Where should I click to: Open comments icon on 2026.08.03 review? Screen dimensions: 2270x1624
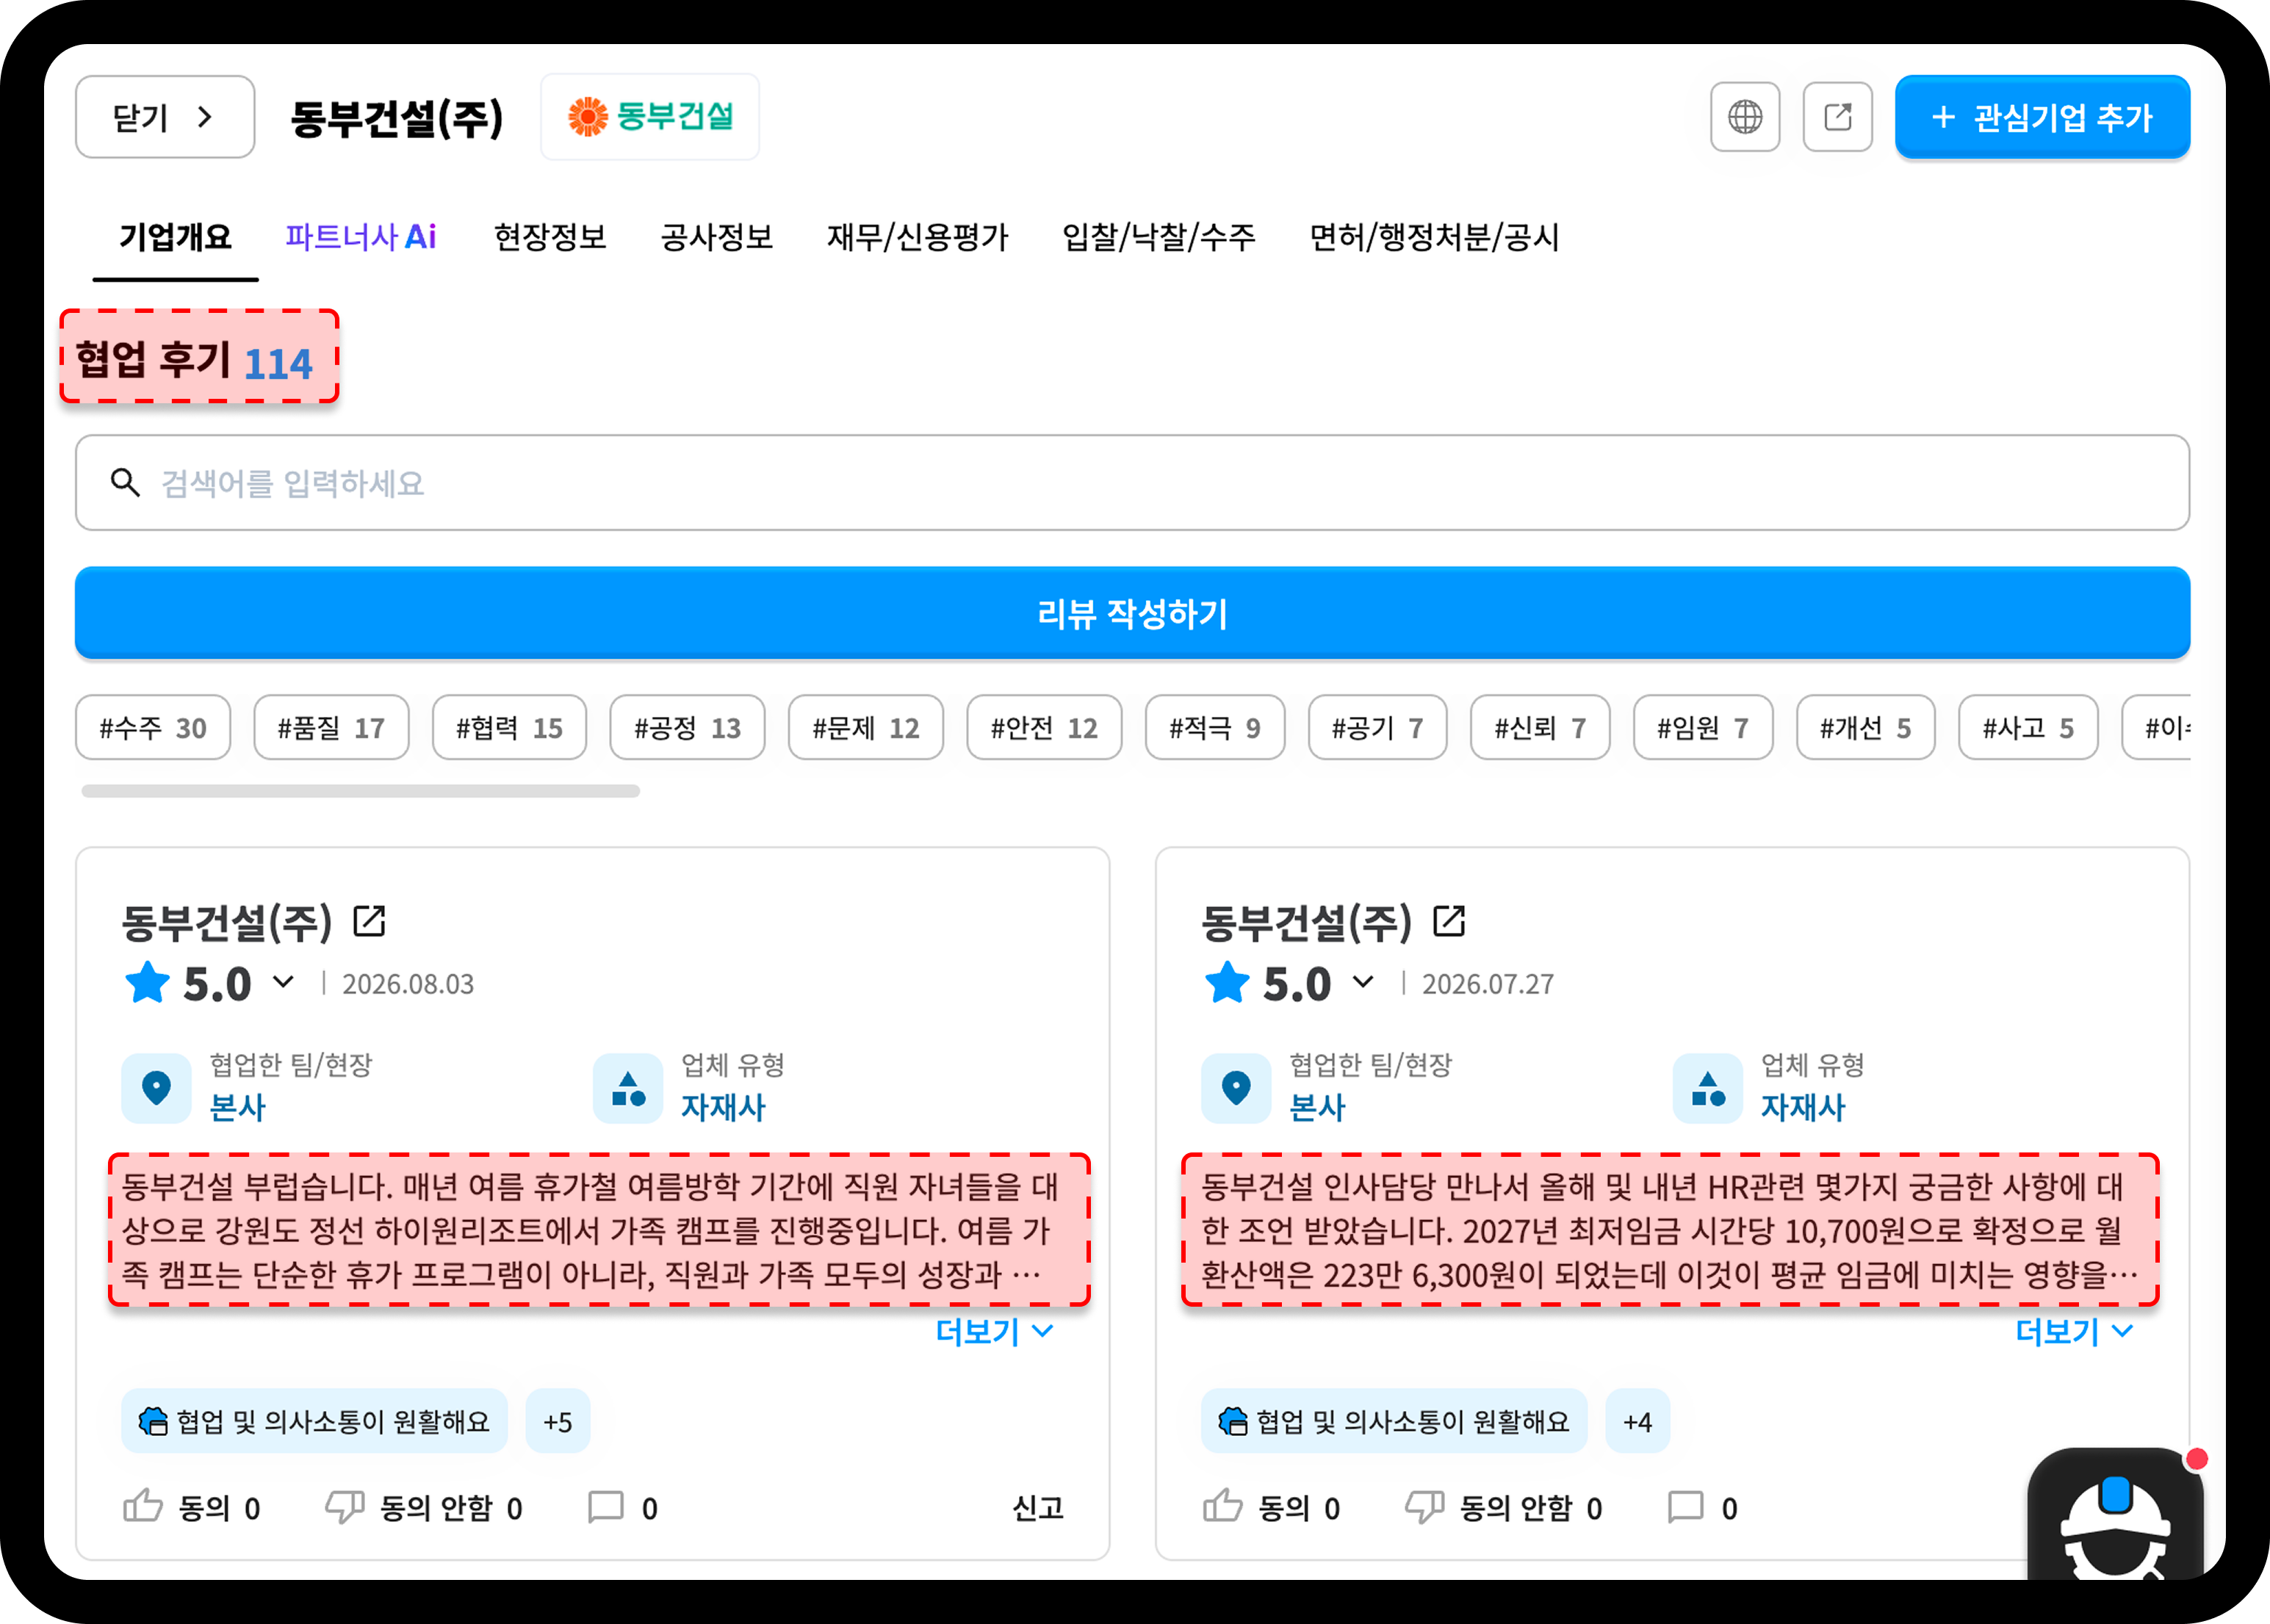(x=606, y=1507)
